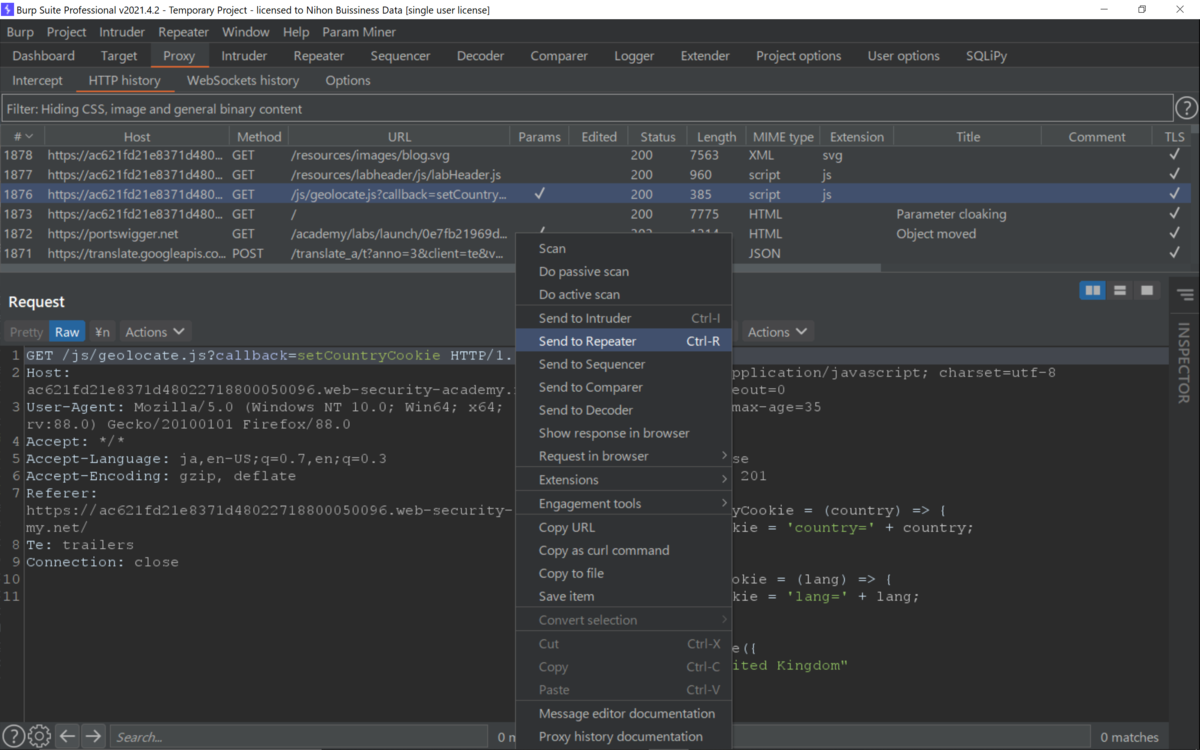The image size is (1200, 750).
Task: Select Do active scan
Action: (623, 295)
